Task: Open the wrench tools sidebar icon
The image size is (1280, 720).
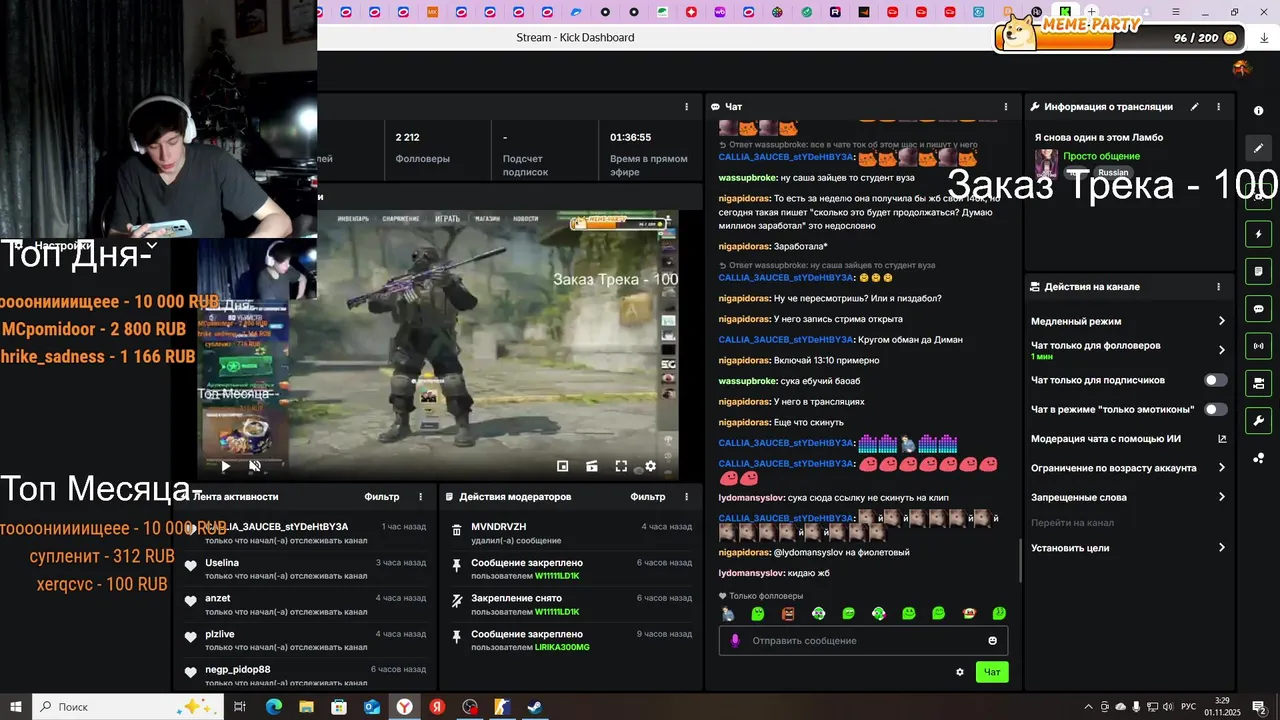Action: point(1259,420)
